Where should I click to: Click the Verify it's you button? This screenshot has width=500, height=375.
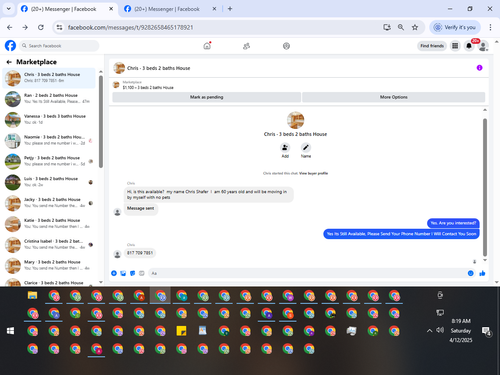(x=455, y=27)
